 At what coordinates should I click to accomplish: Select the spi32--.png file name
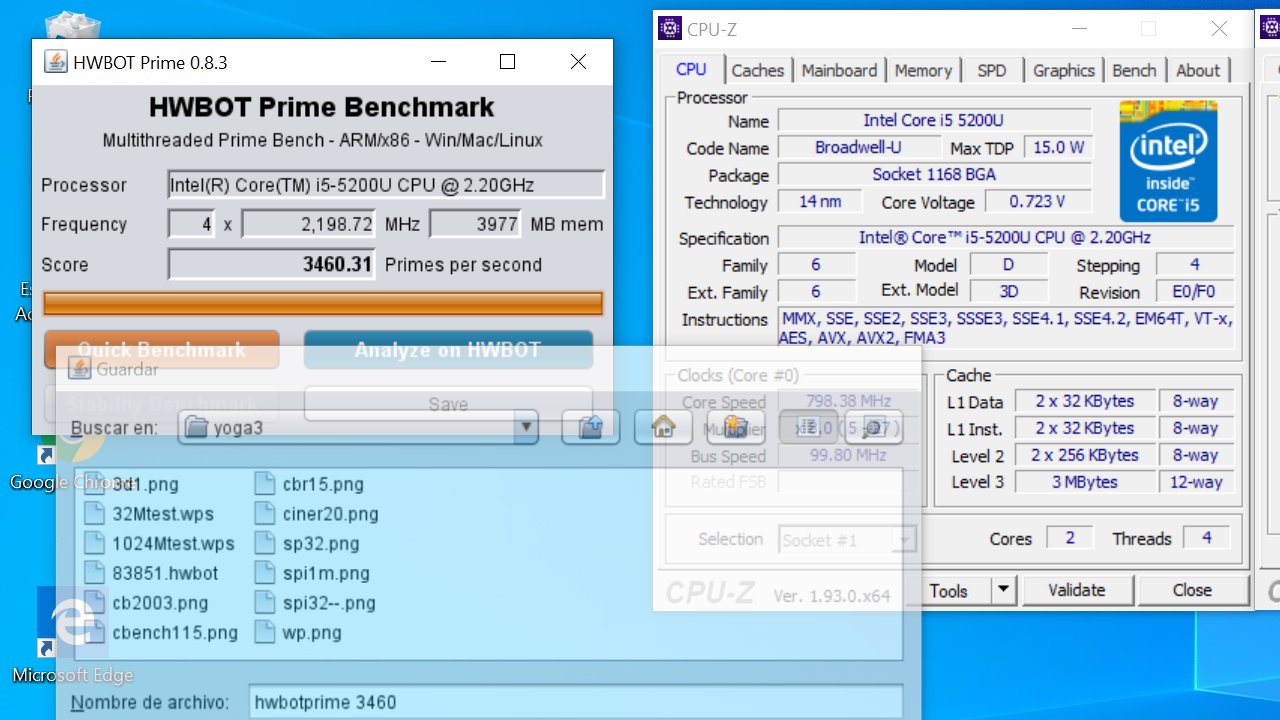coord(329,603)
